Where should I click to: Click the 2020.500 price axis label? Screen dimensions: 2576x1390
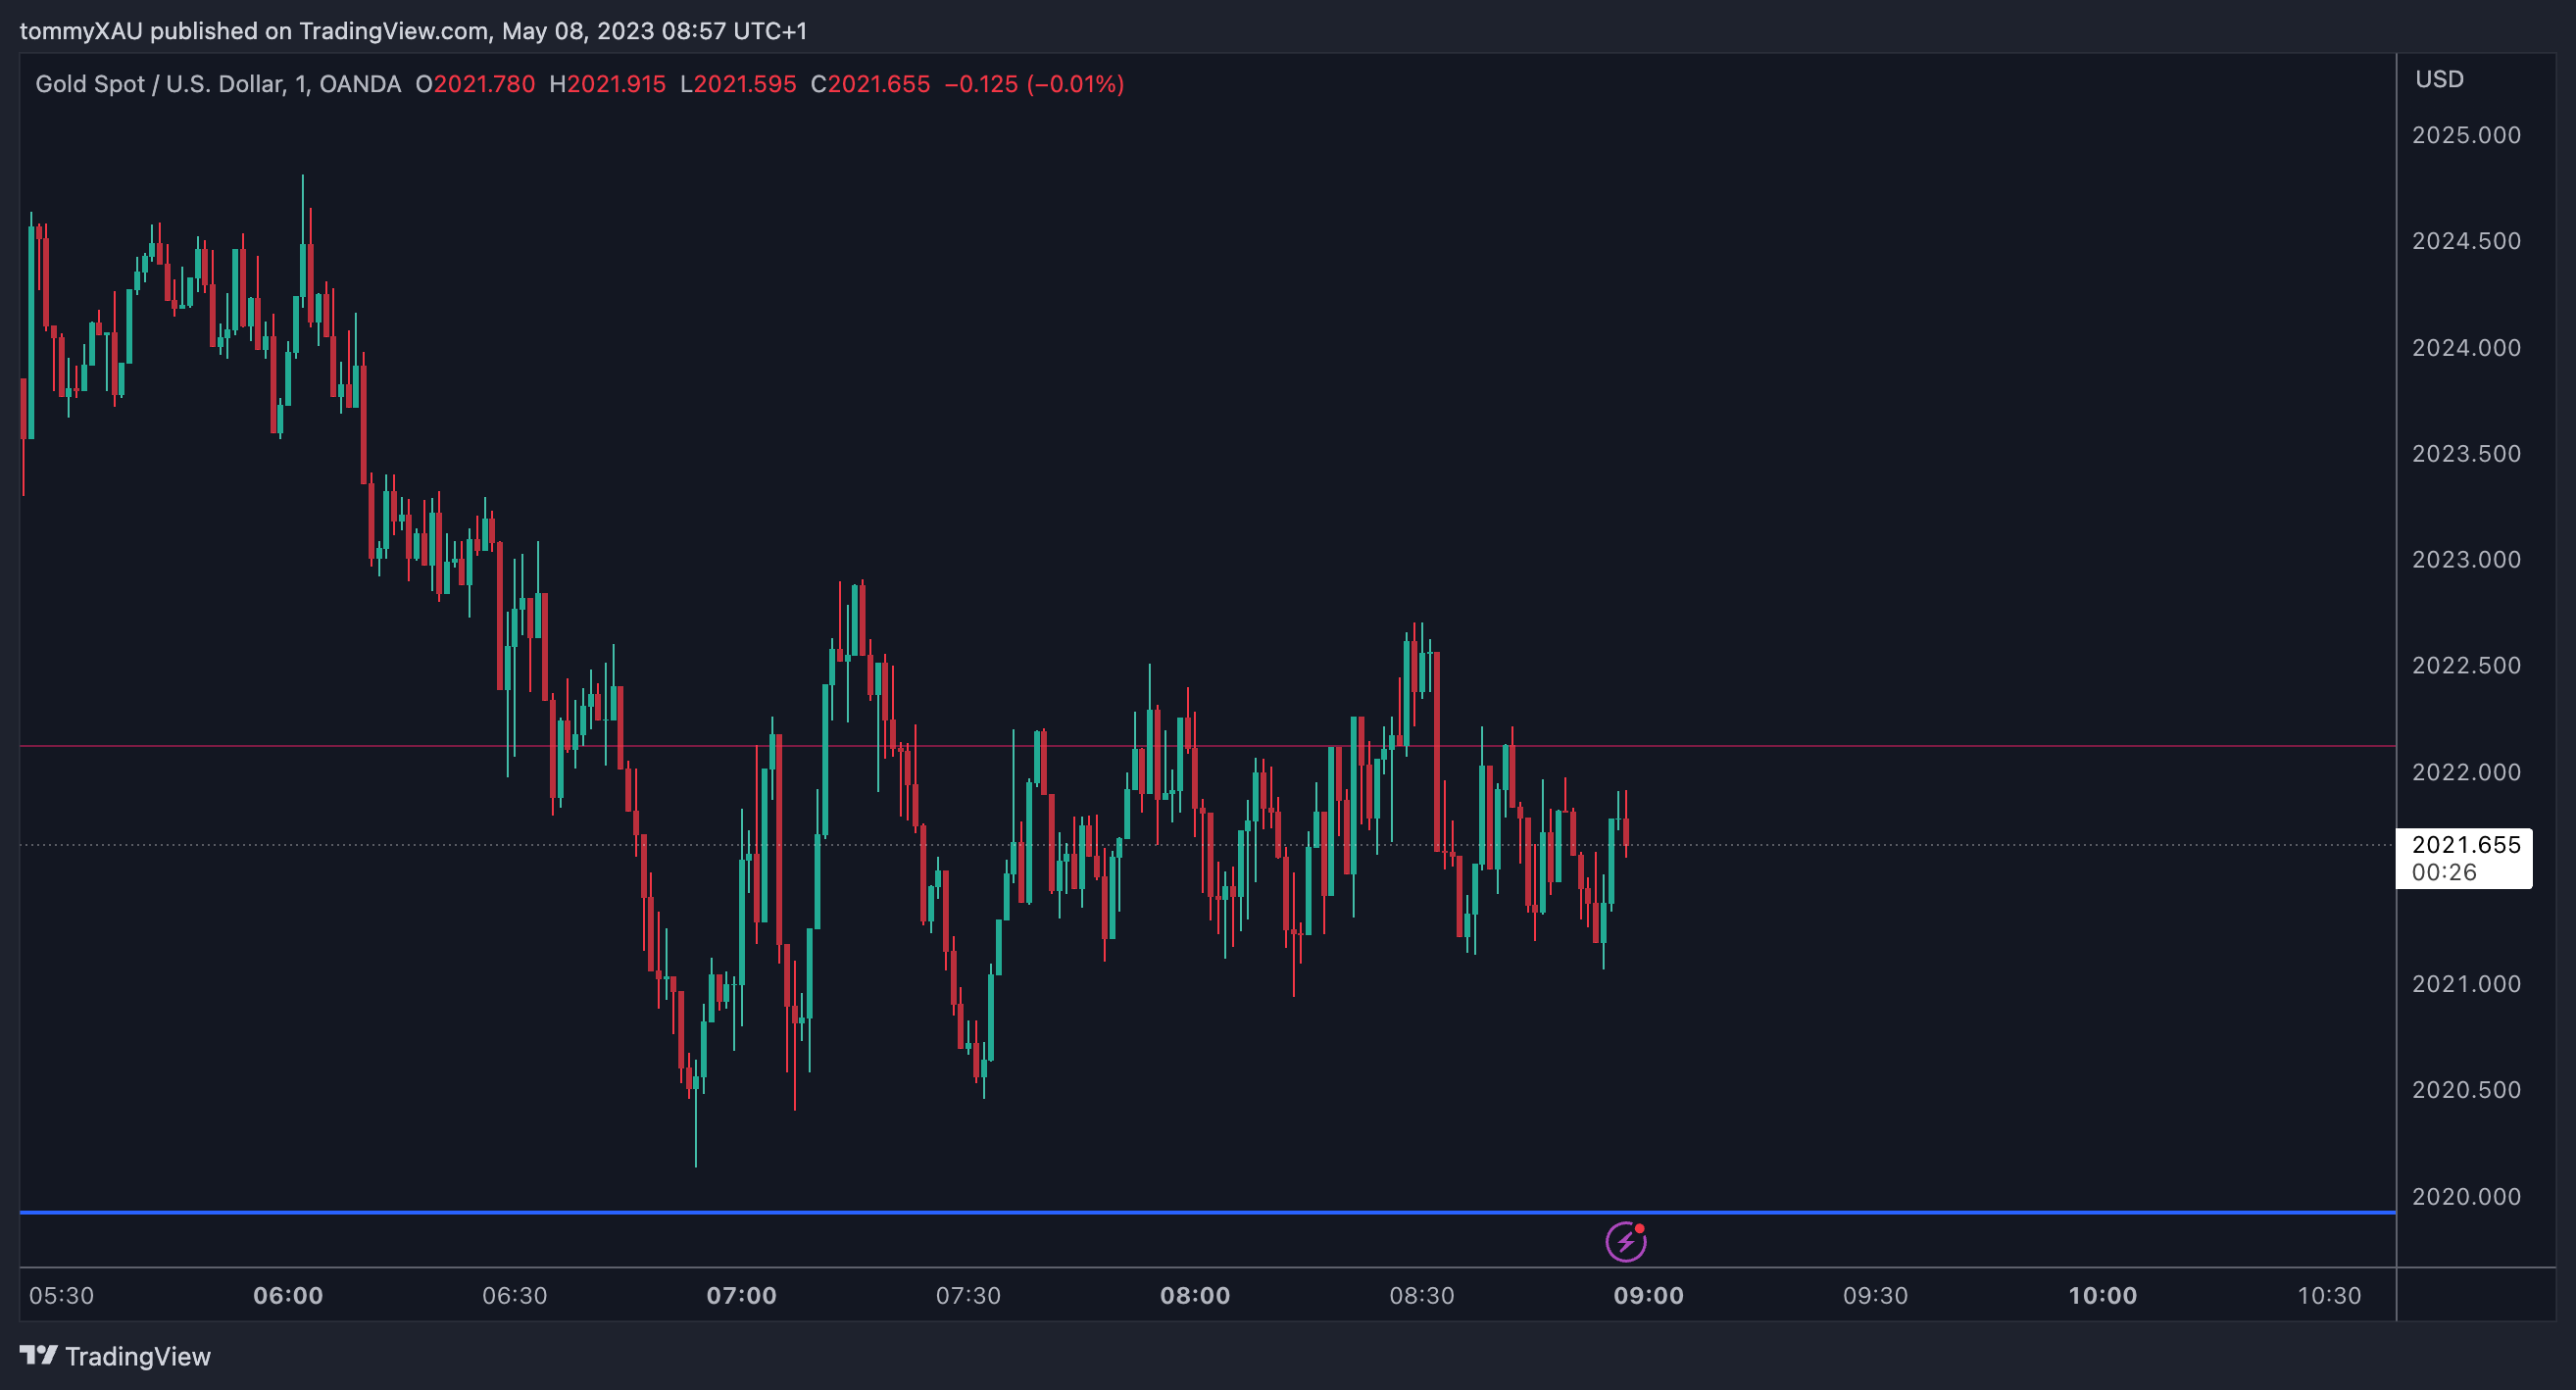(x=2466, y=1090)
